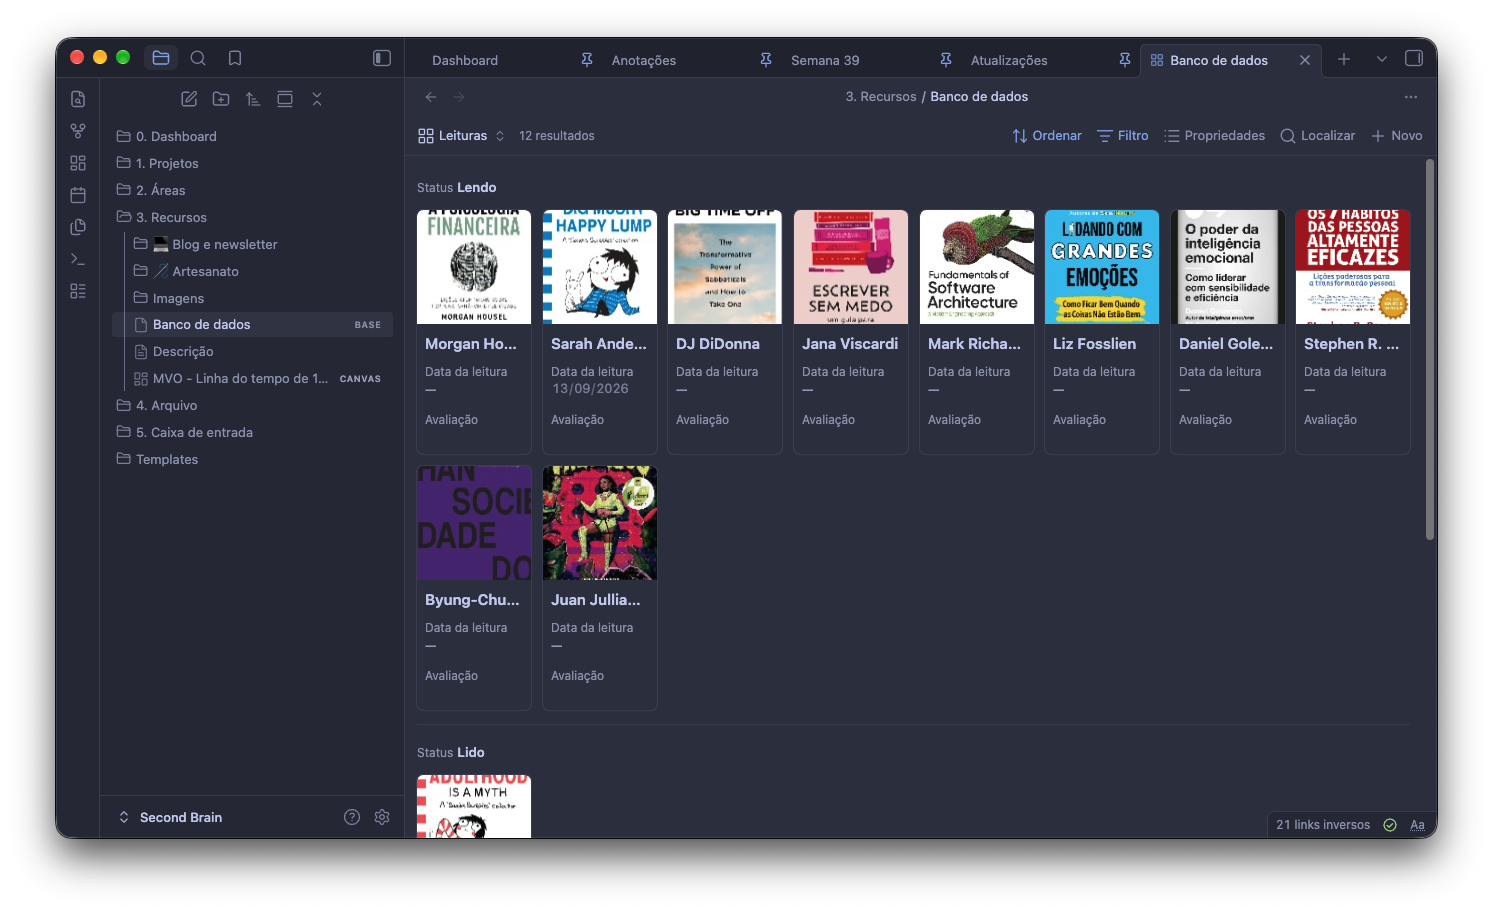The image size is (1493, 912).
Task: Toggle the right sidebar
Action: (x=1414, y=58)
